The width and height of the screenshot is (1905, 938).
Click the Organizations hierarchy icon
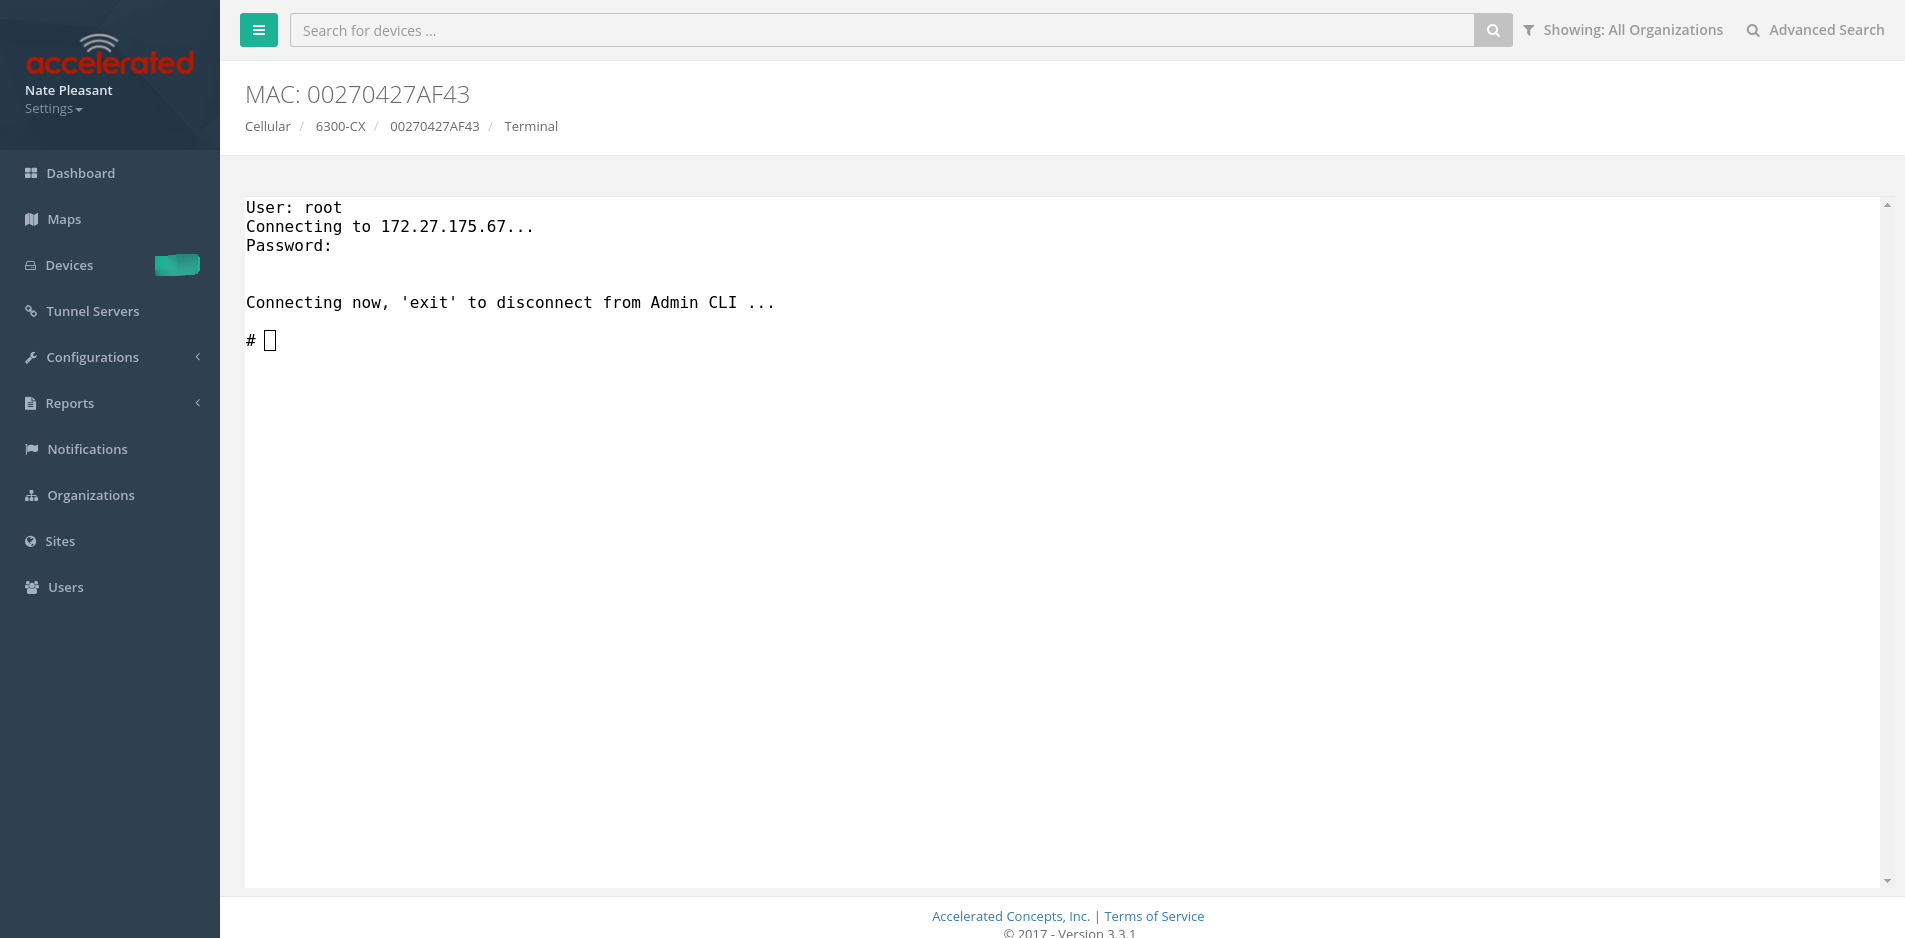click(32, 495)
